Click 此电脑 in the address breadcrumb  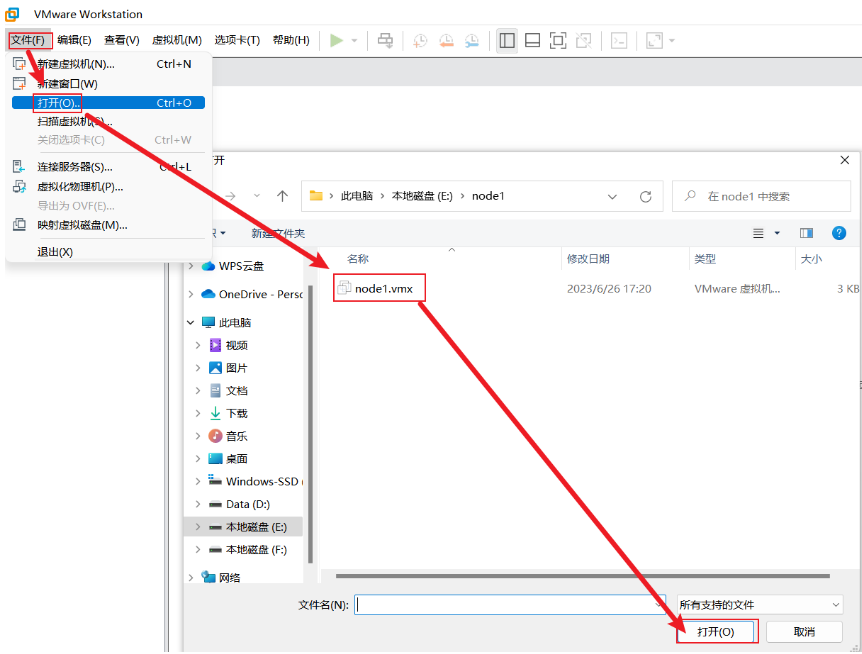[x=357, y=196]
